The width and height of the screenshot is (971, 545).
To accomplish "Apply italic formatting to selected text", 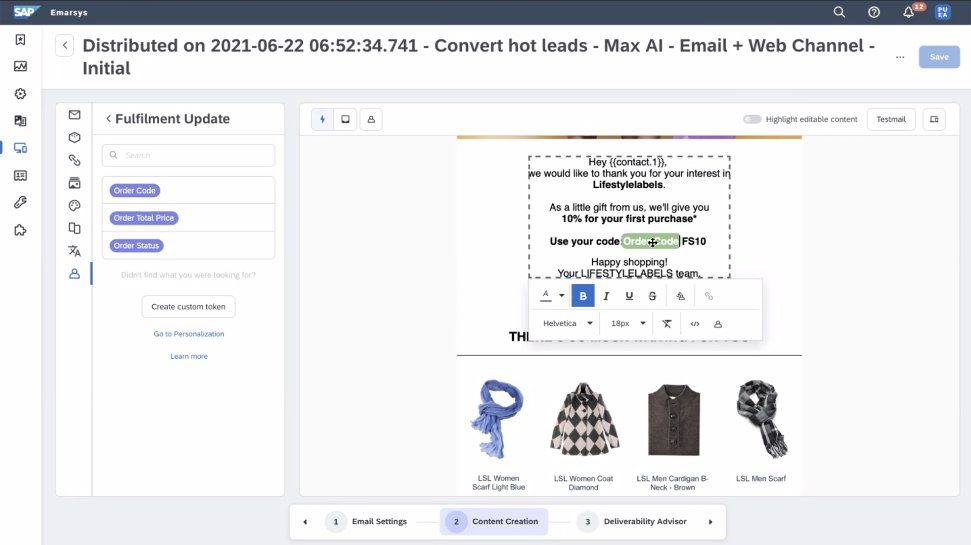I will click(606, 296).
